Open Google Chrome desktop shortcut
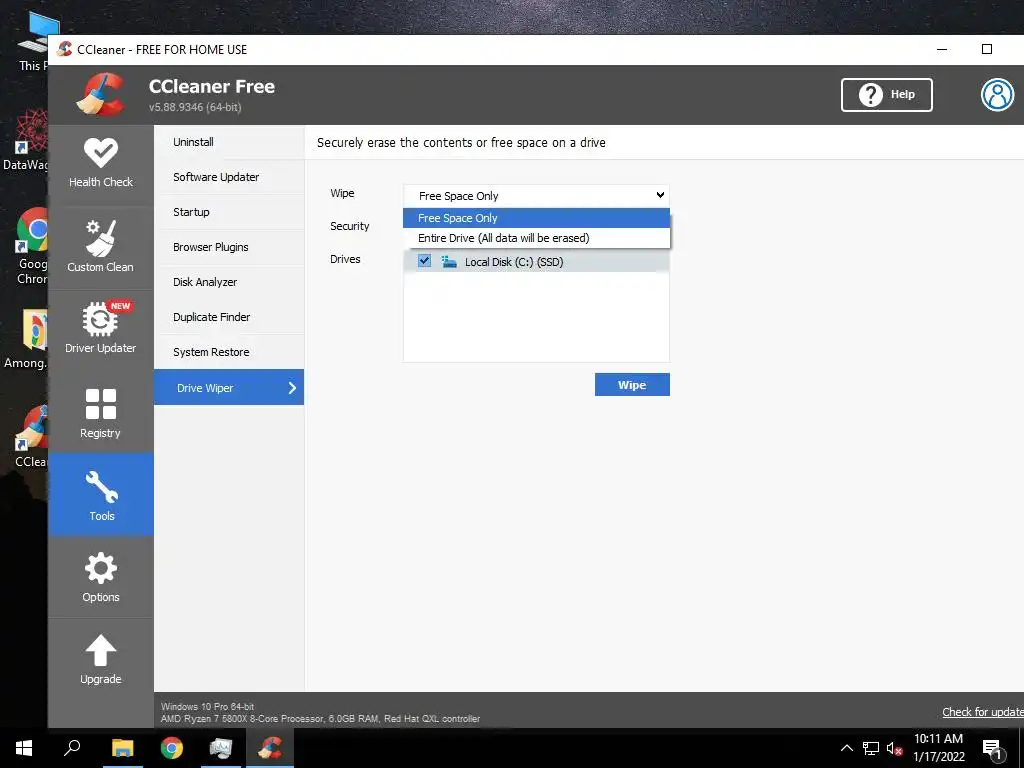 point(33,246)
